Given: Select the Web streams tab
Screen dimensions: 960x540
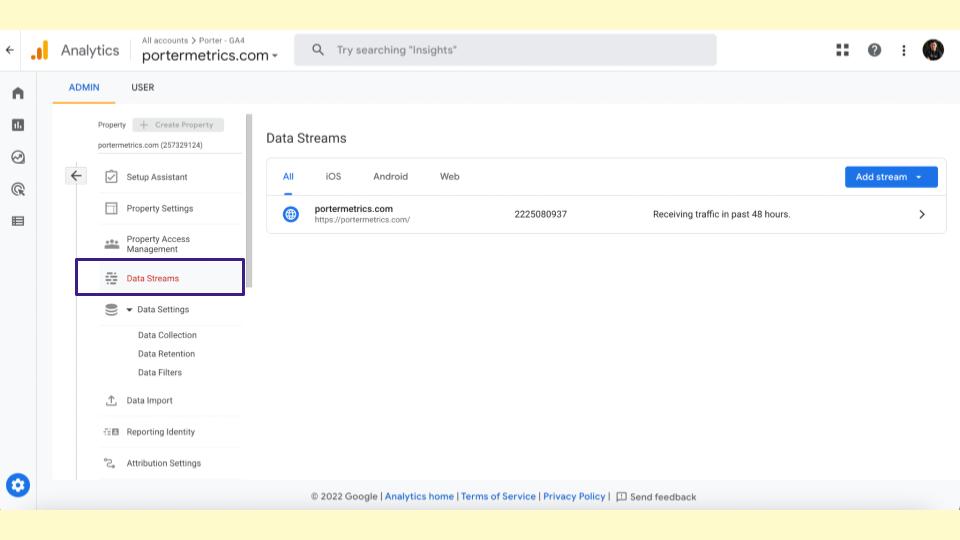Looking at the screenshot, I should [449, 176].
